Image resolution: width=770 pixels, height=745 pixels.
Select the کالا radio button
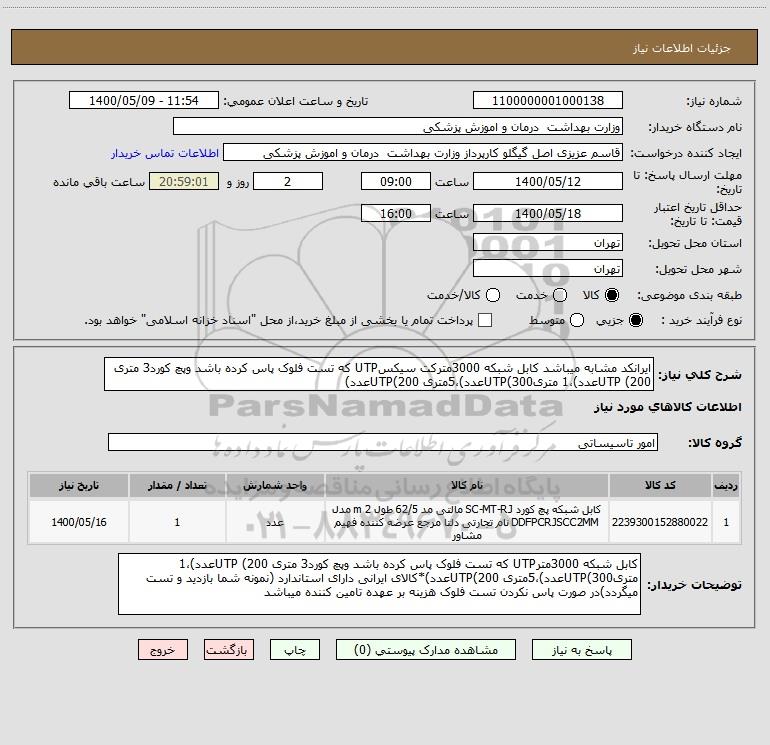pos(612,295)
